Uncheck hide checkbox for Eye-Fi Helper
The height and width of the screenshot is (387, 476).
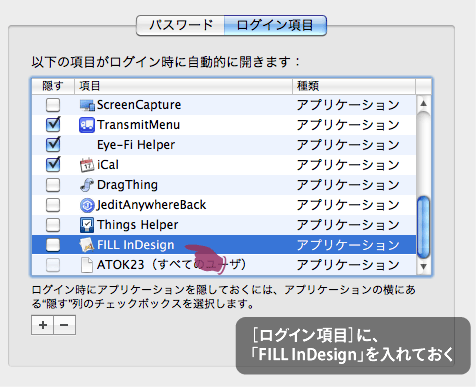(53, 145)
